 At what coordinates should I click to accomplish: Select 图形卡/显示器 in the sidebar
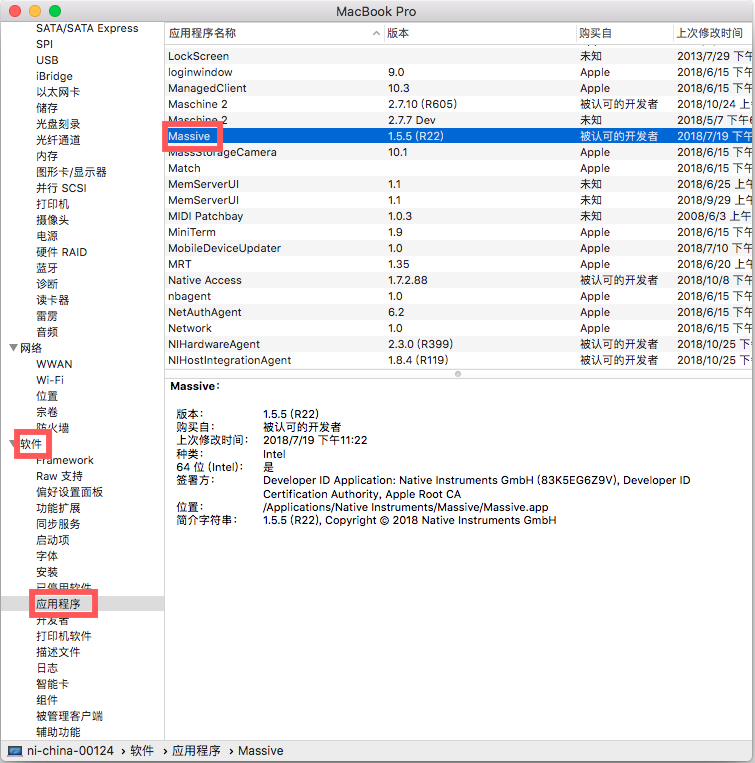coord(71,172)
